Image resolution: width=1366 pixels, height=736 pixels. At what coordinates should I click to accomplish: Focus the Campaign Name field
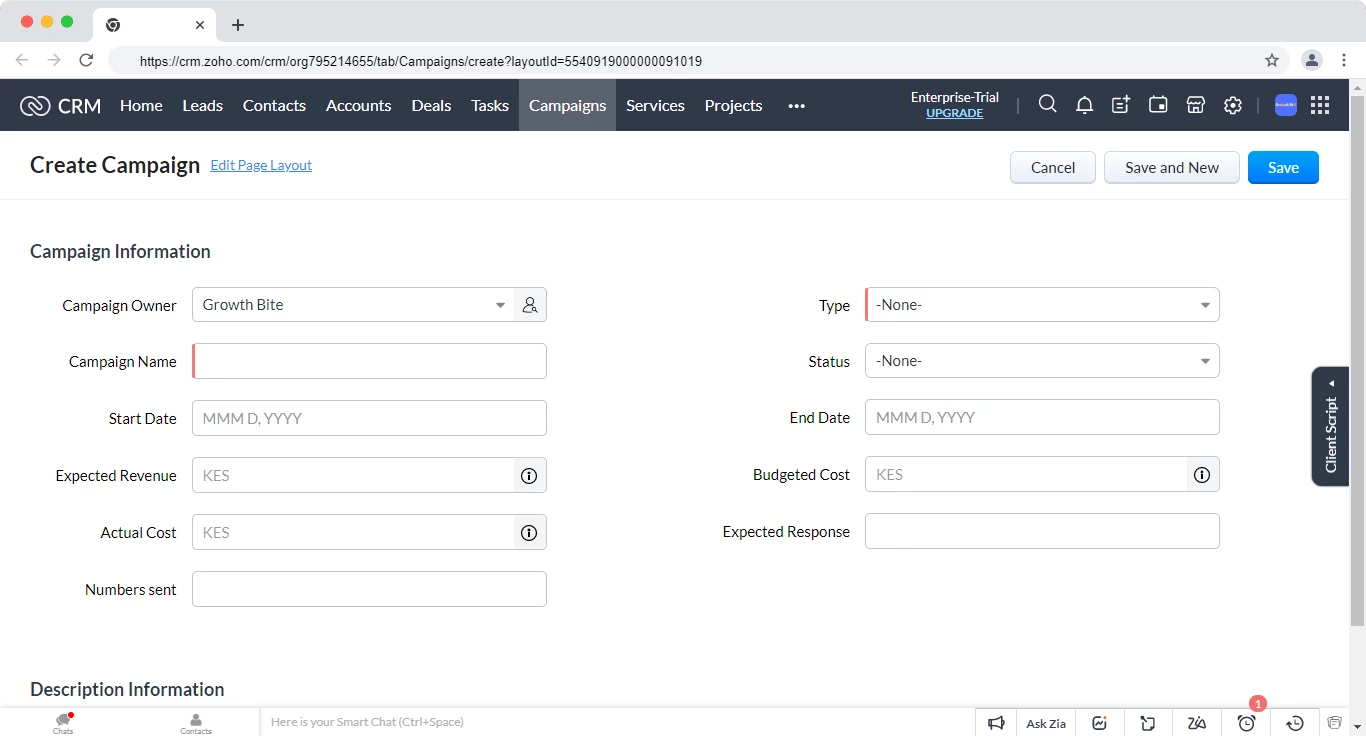[x=369, y=361]
